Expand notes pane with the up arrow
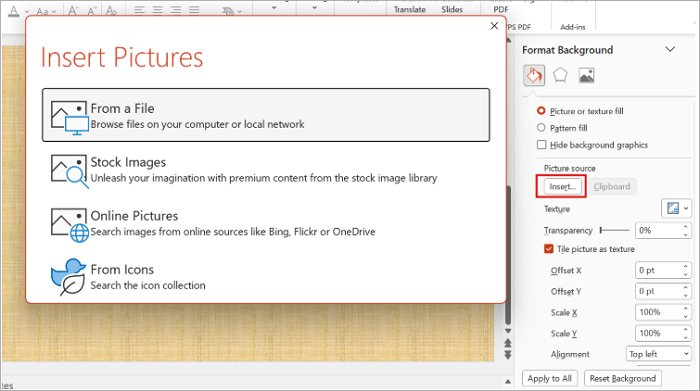 pyautogui.click(x=508, y=382)
